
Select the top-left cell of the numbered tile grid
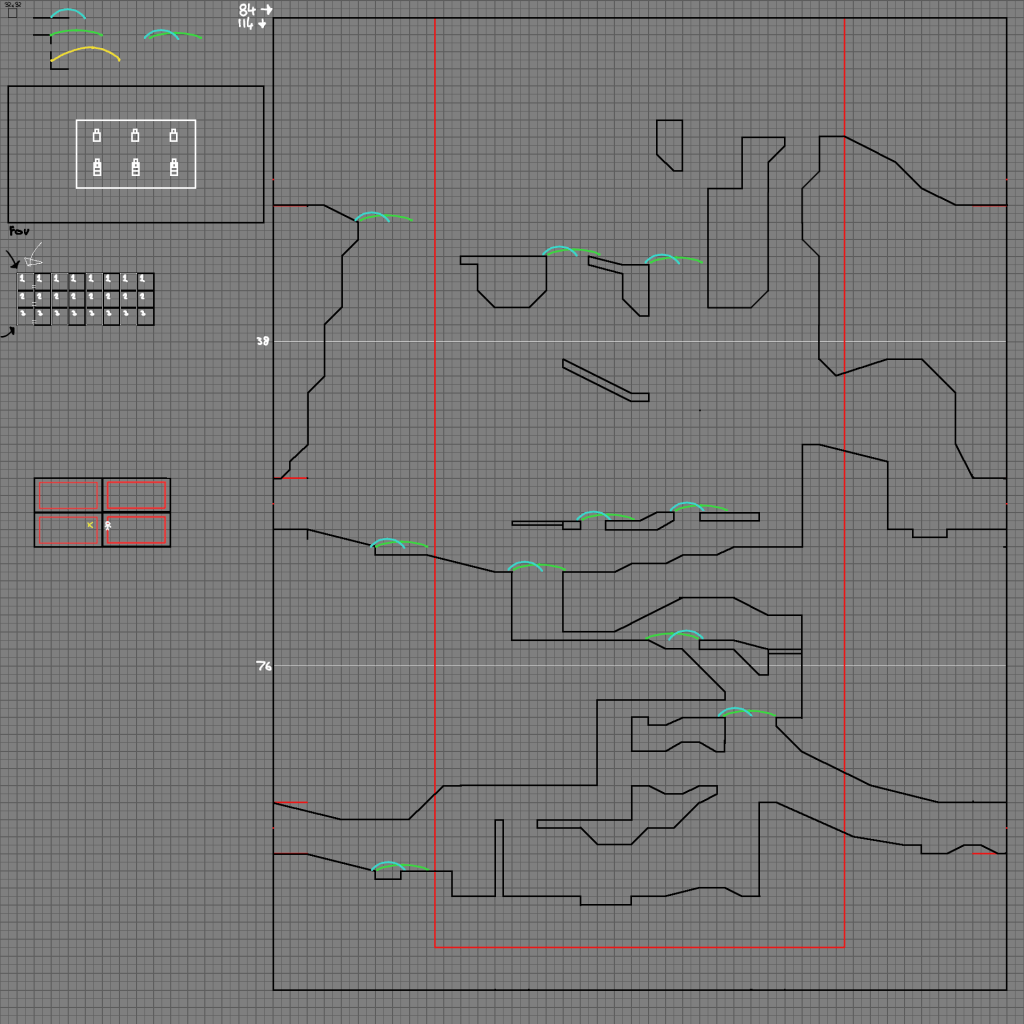(x=25, y=281)
